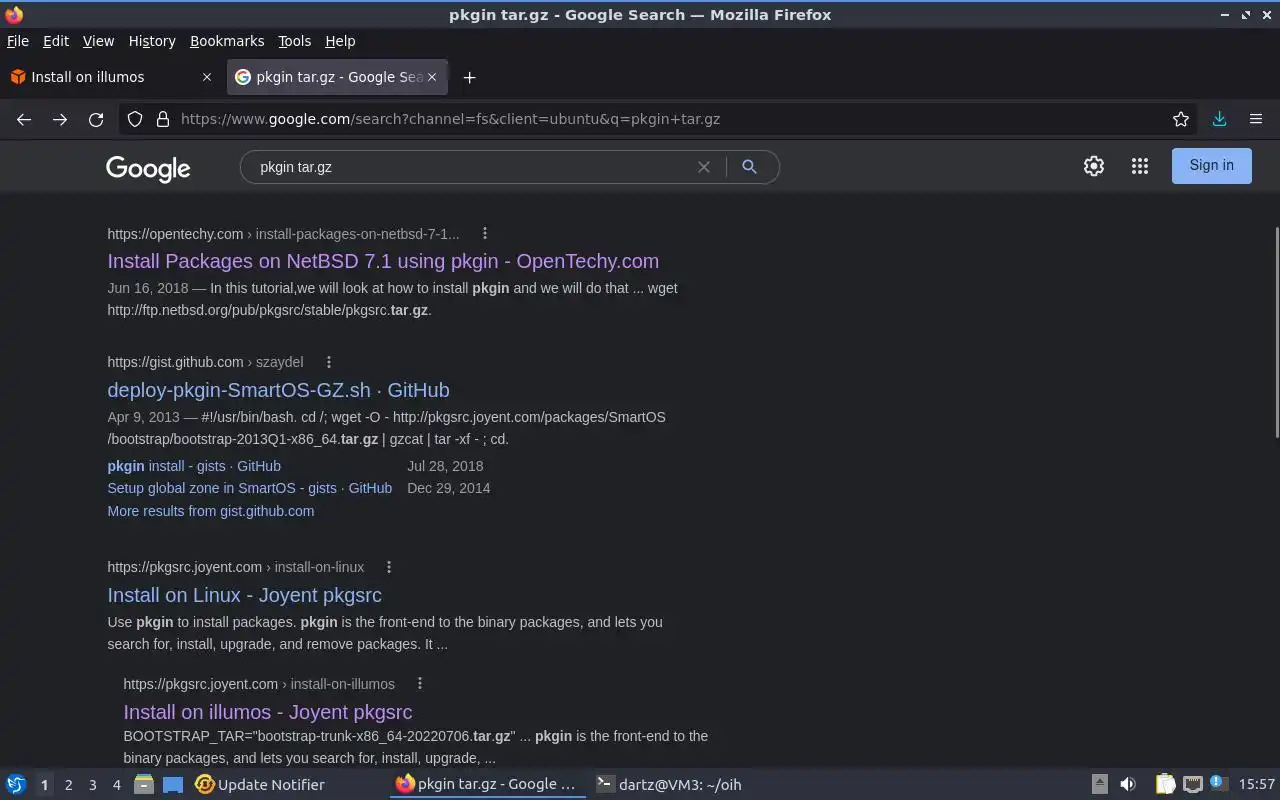Viewport: 1280px width, 800px height.
Task: Select the 'pkgin tar.gz - Google Search' tab
Action: click(337, 77)
